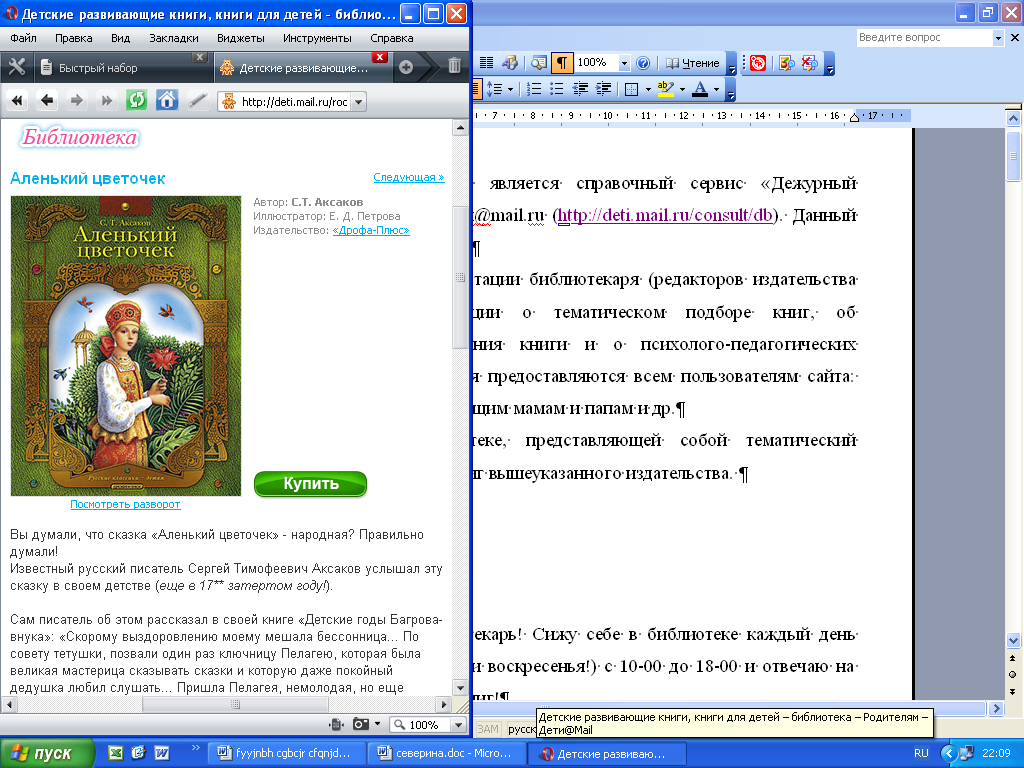The width and height of the screenshot is (1024, 768).
Task: Open the deti.mail.ru/consult/db hyperlink in Word
Action: tap(665, 215)
